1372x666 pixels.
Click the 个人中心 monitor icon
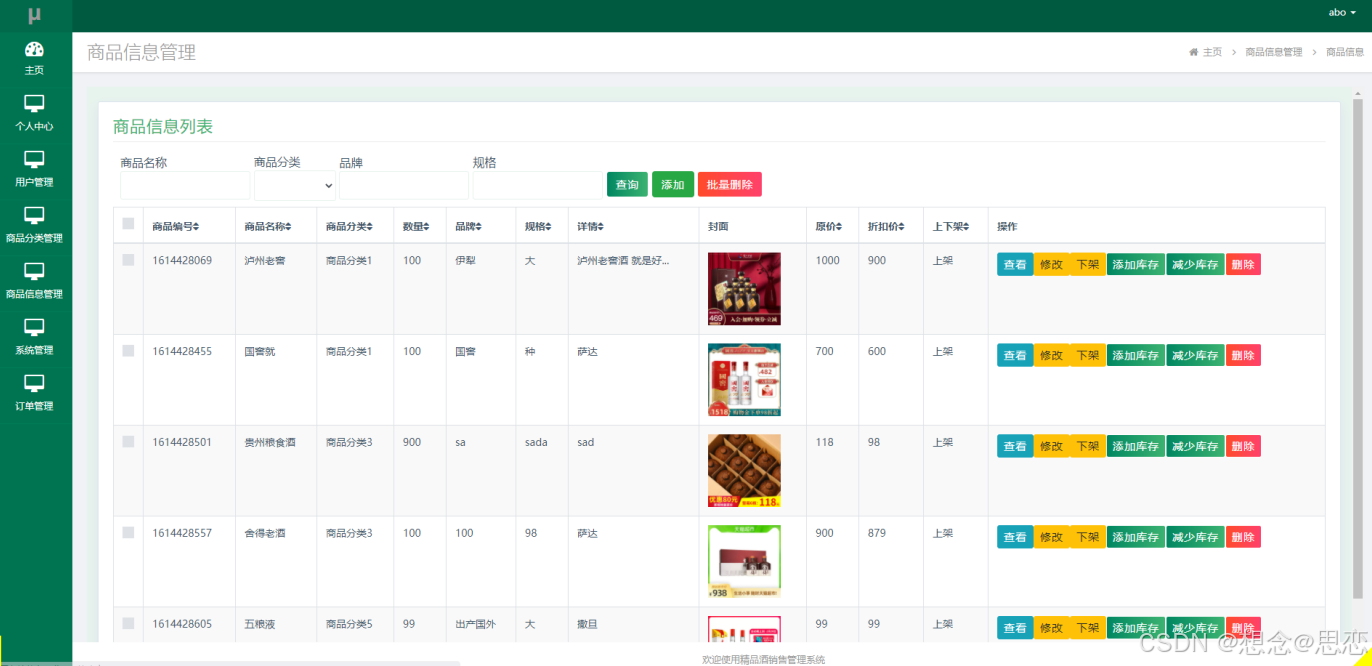coord(35,103)
